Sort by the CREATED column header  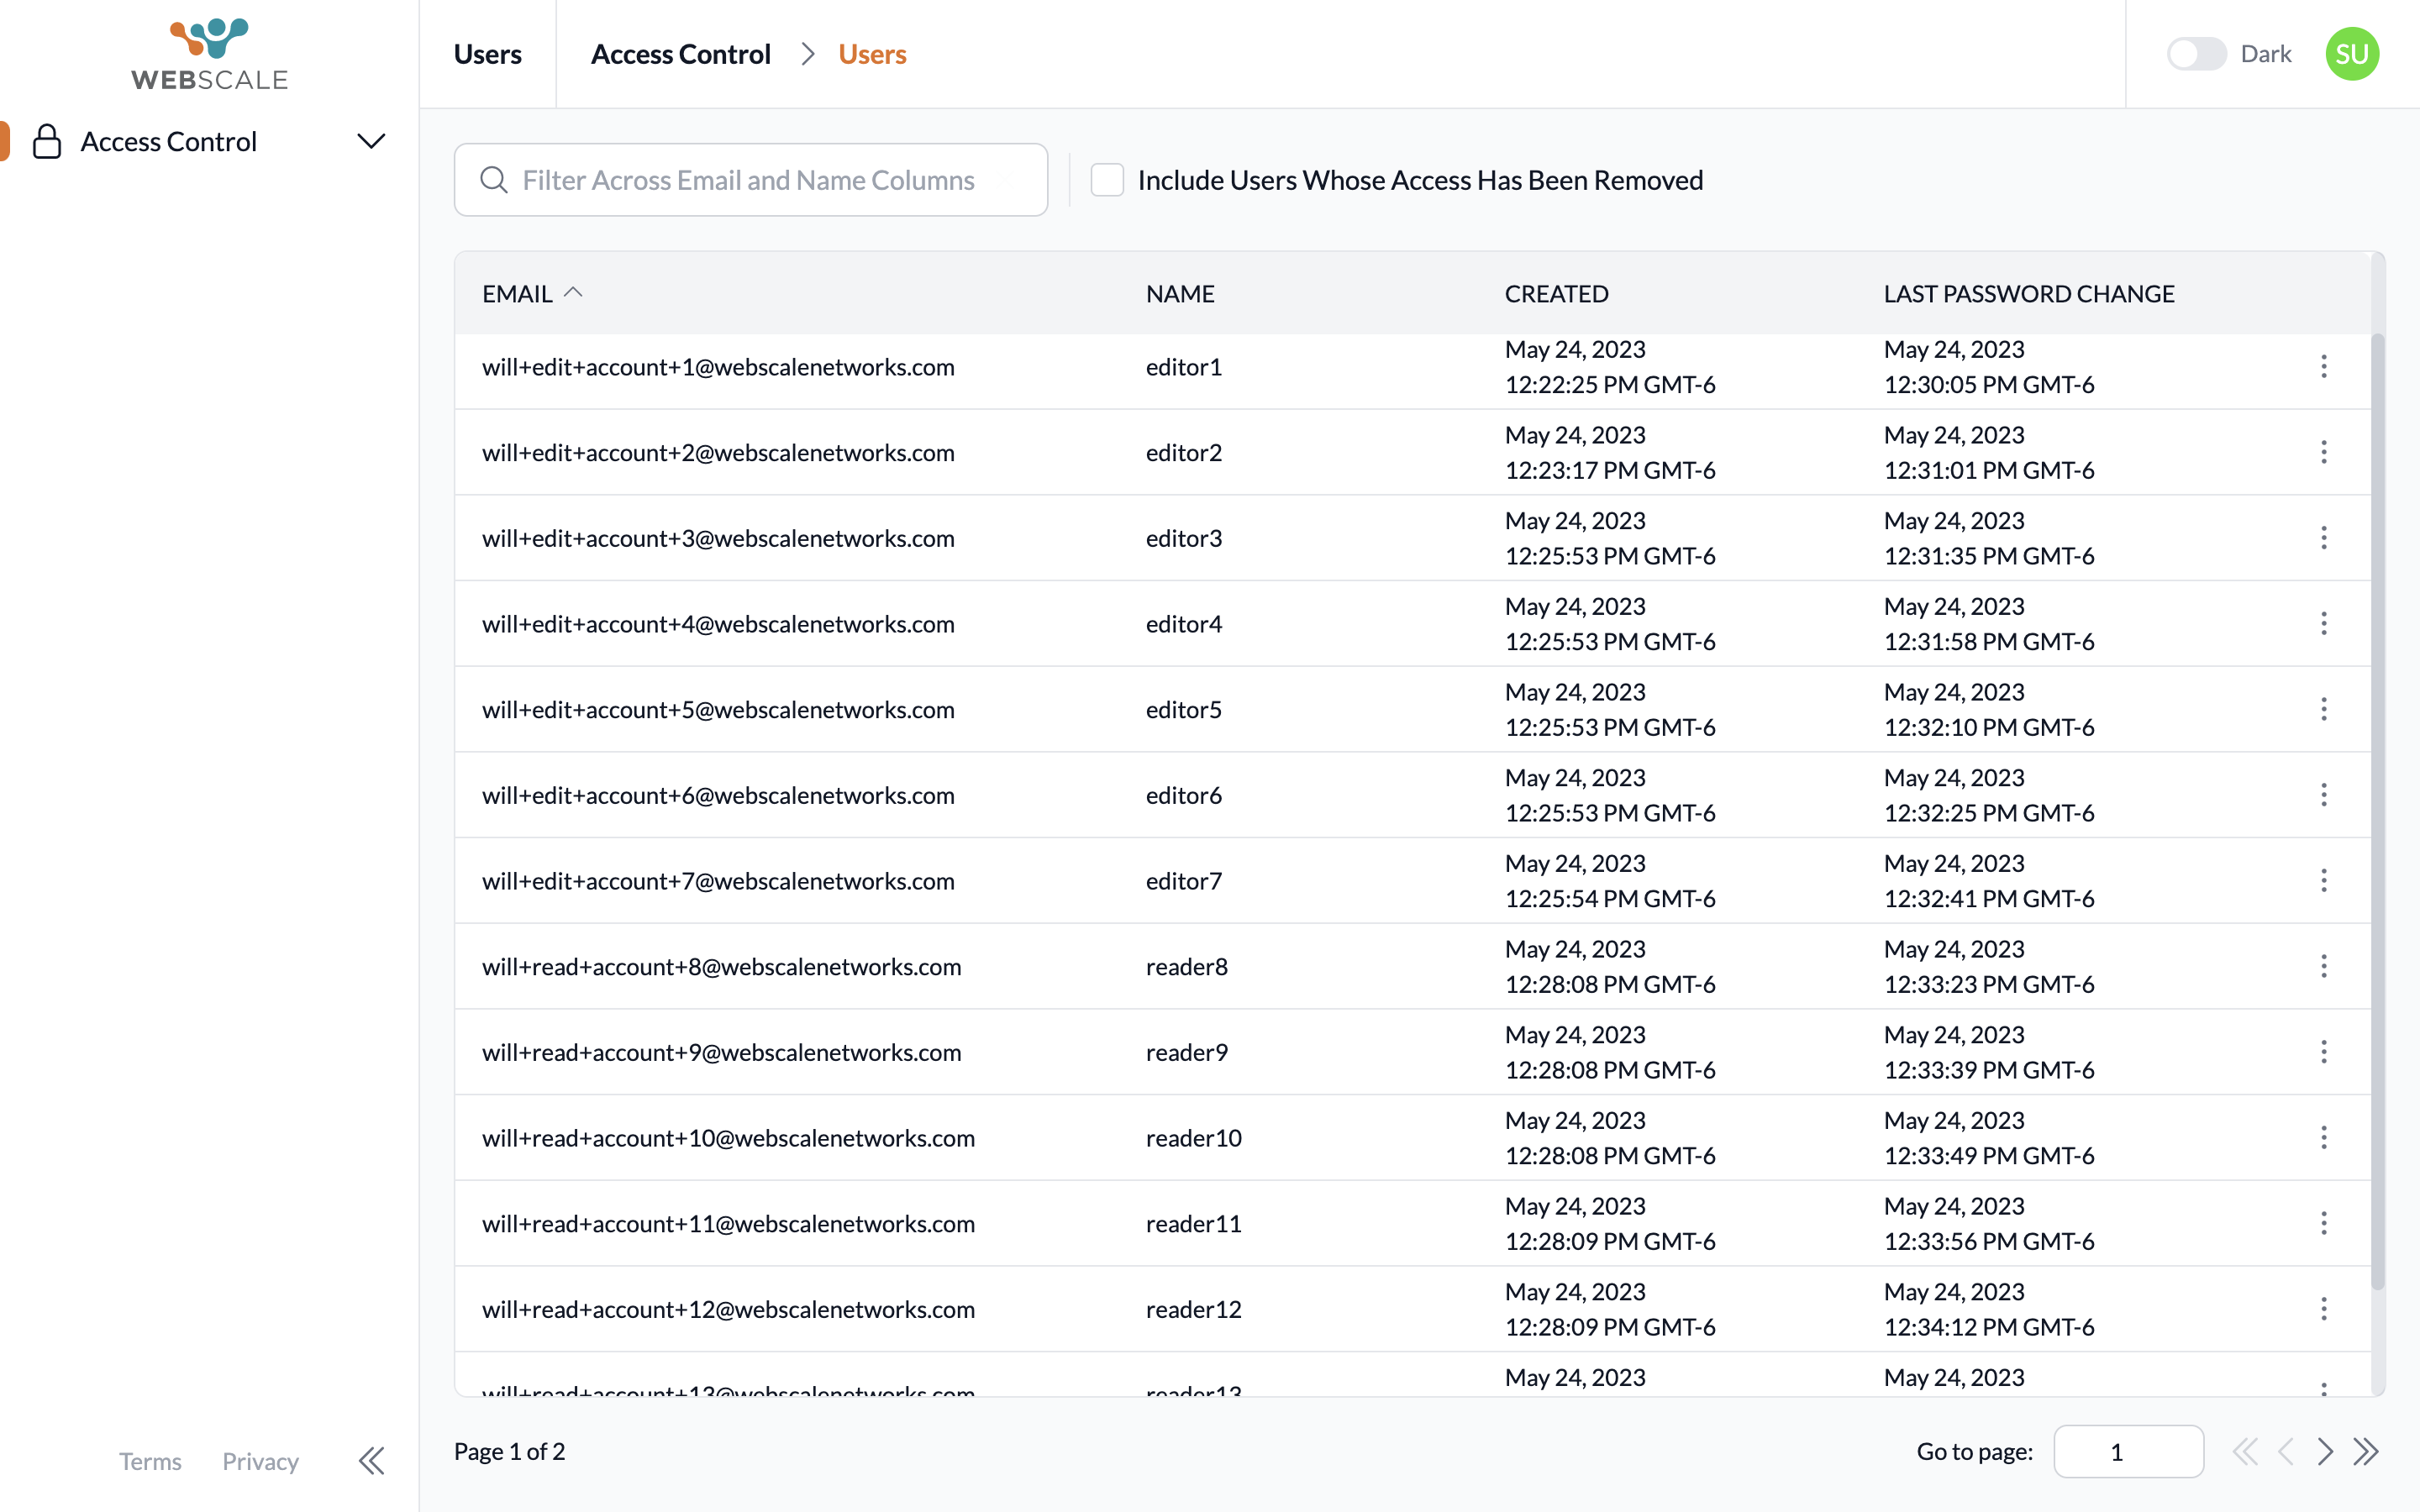point(1556,294)
